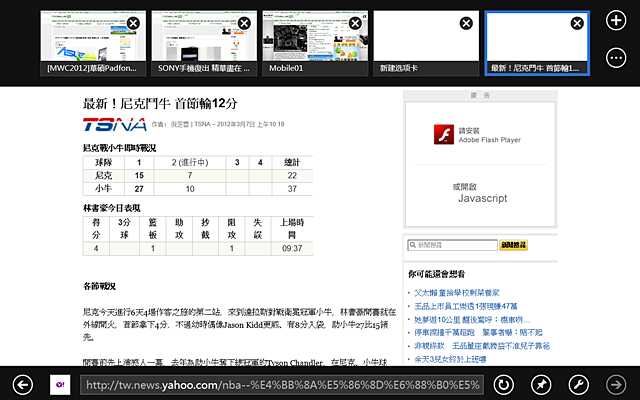Close the 新建选项卡 tab
Viewport: 640px width, 400px height.
[466, 23]
